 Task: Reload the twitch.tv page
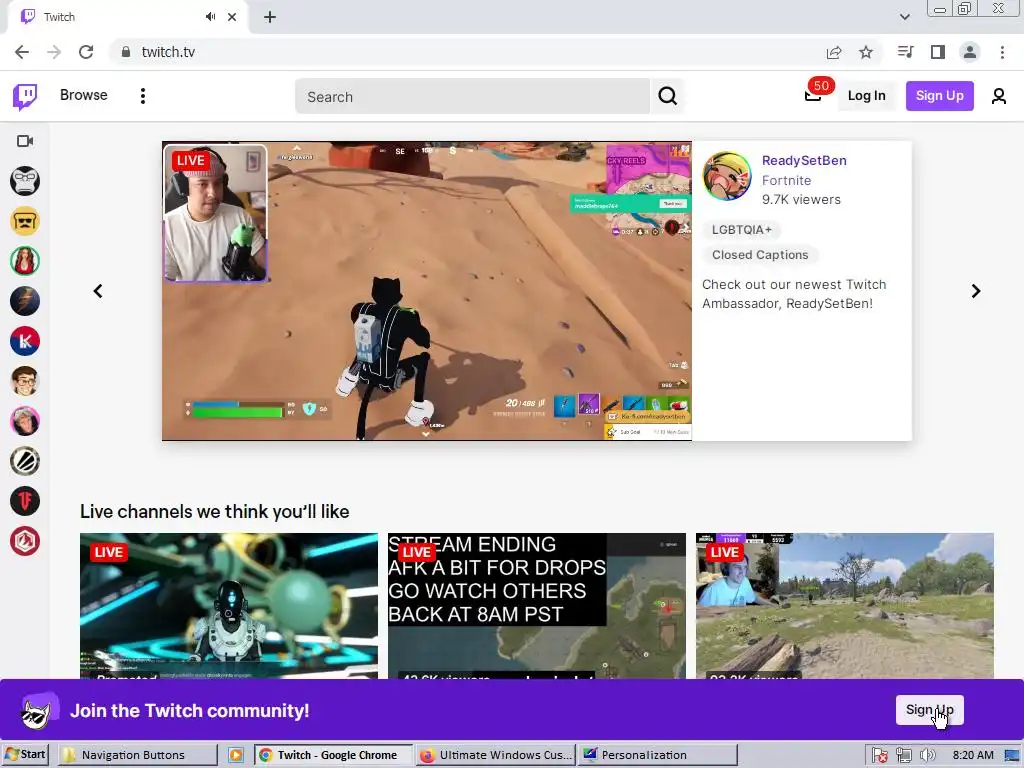click(x=86, y=52)
